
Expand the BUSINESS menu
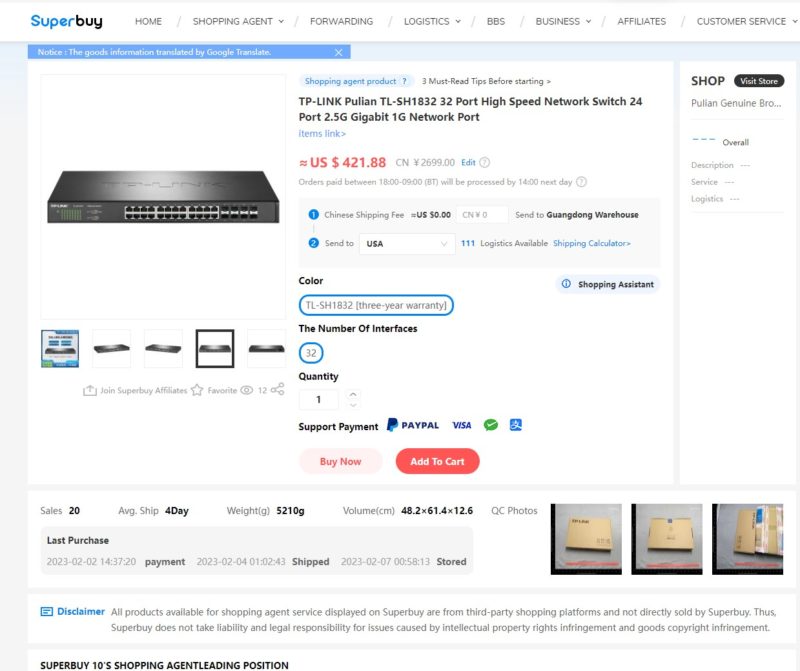(563, 21)
